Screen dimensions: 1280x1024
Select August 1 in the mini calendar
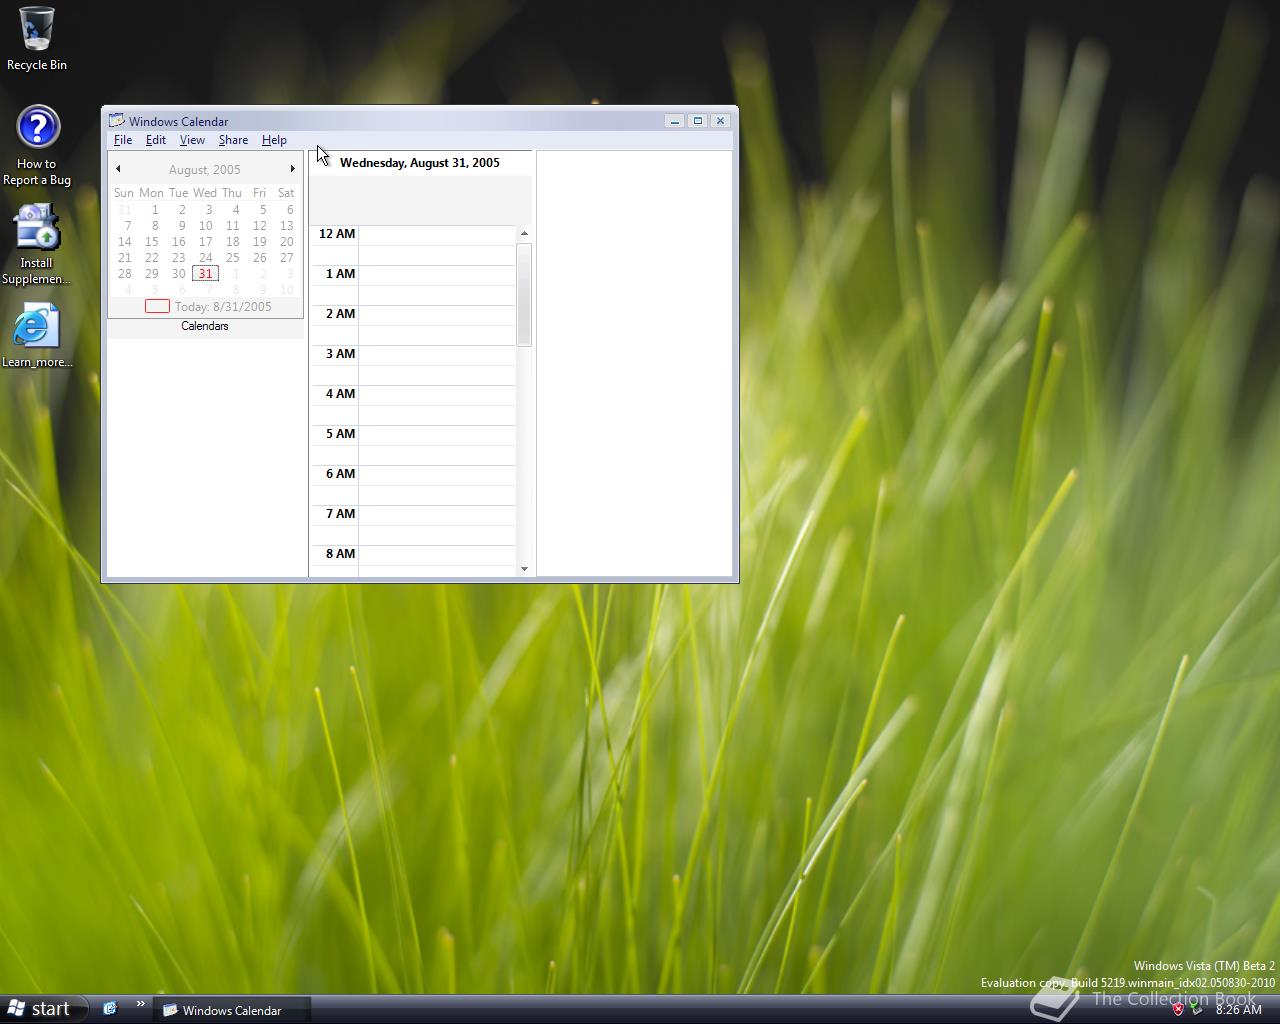coord(154,210)
